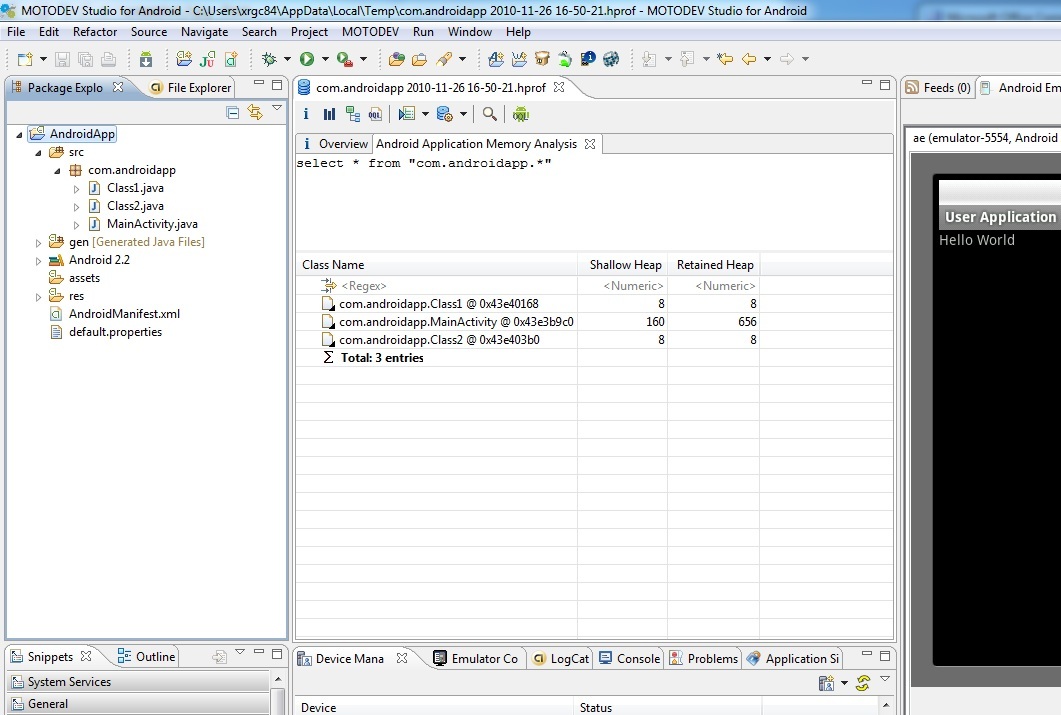Open the New wizard dropdown arrow
1061x715 pixels.
point(43,60)
